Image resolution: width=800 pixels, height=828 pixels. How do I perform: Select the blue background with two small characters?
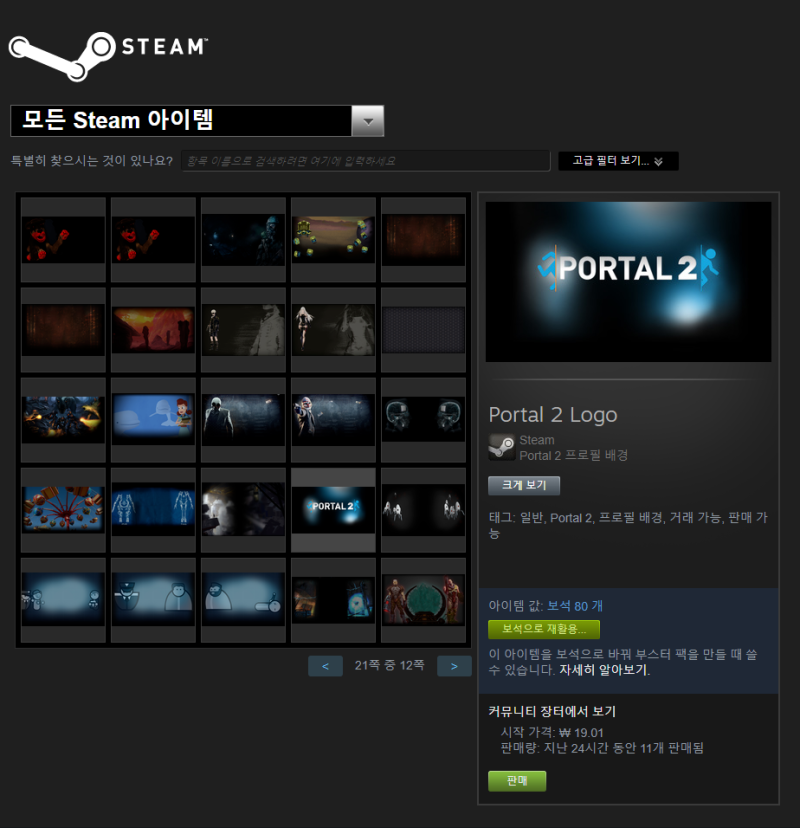click(63, 600)
